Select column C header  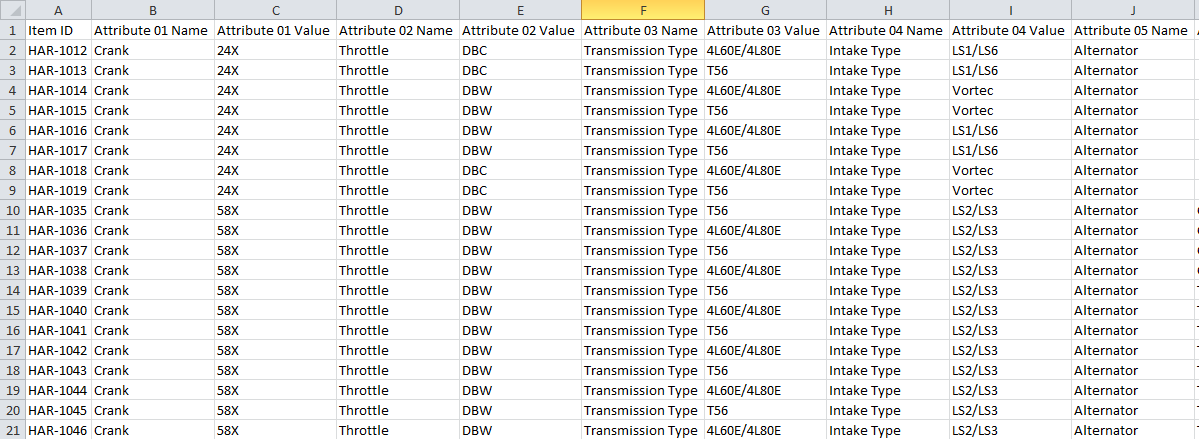(x=275, y=9)
